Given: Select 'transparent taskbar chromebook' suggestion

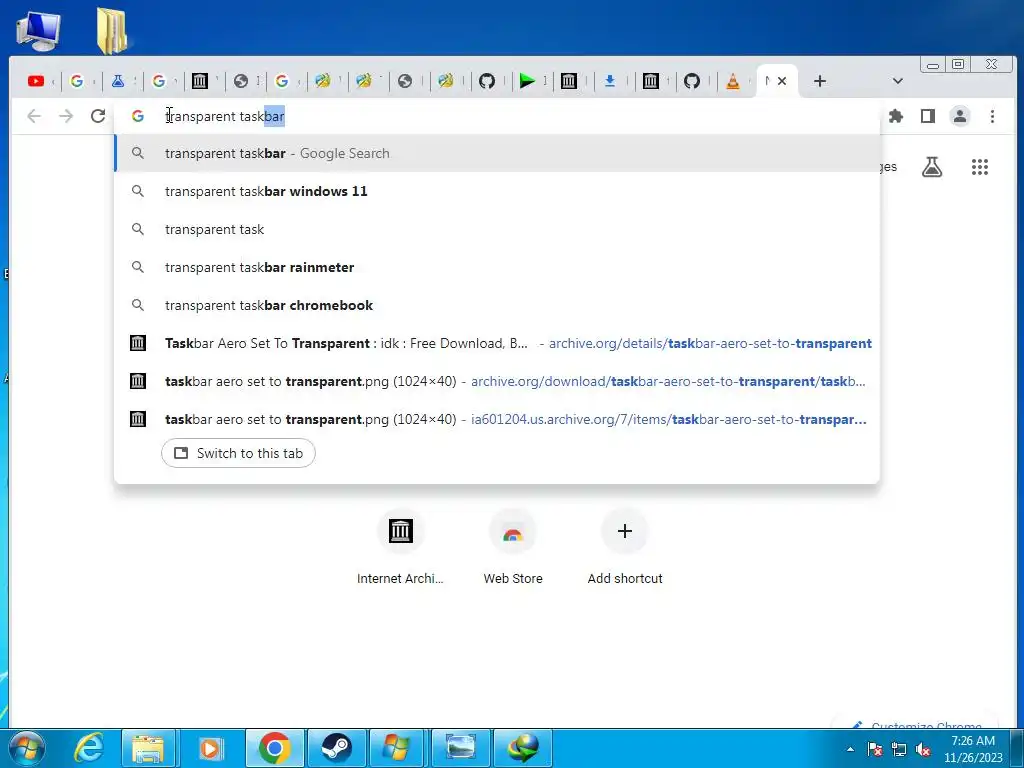Looking at the screenshot, I should (497, 305).
